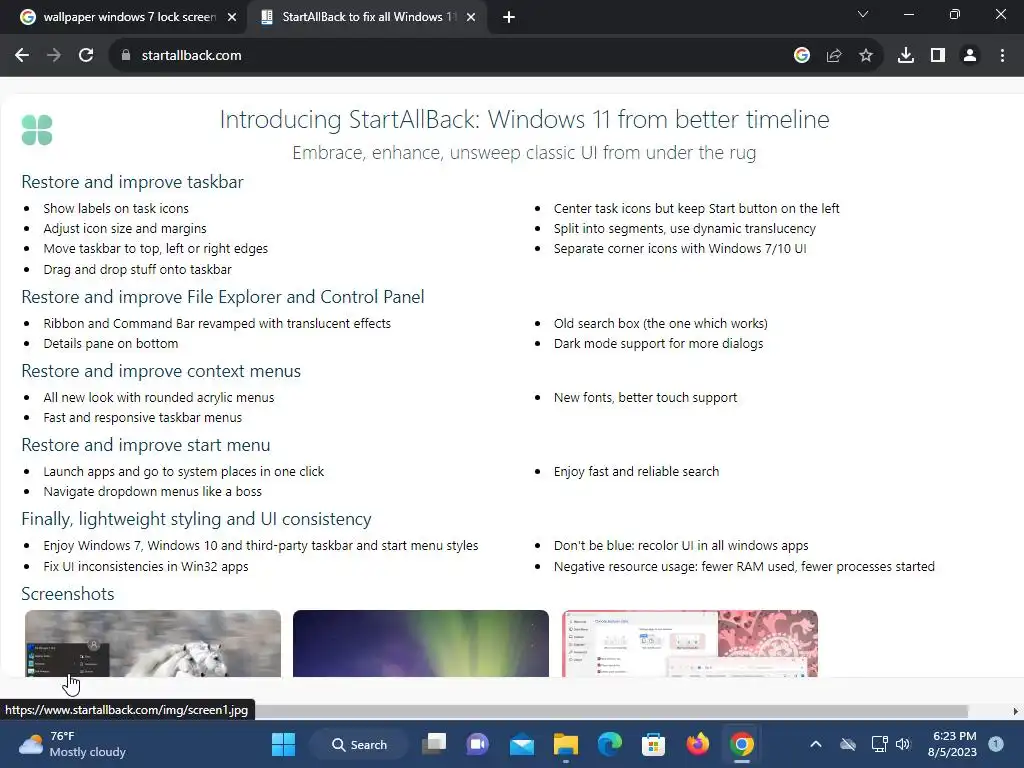The image size is (1024, 768).
Task: Open the Chrome profile icon
Action: [x=970, y=56]
